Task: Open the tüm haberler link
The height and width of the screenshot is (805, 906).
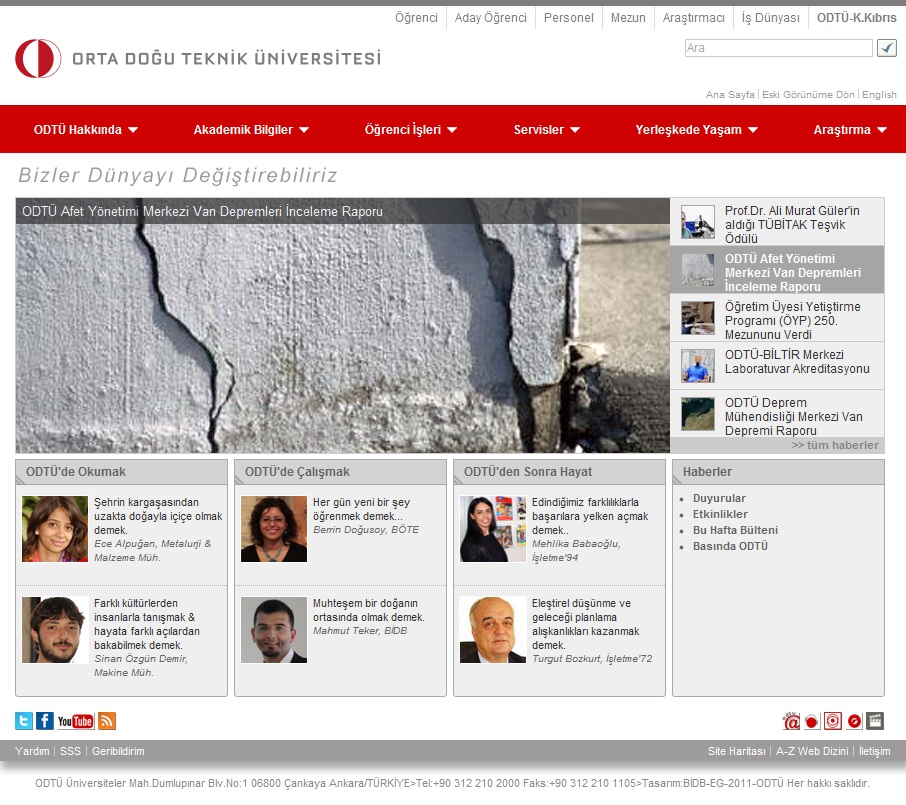Action: tap(835, 445)
